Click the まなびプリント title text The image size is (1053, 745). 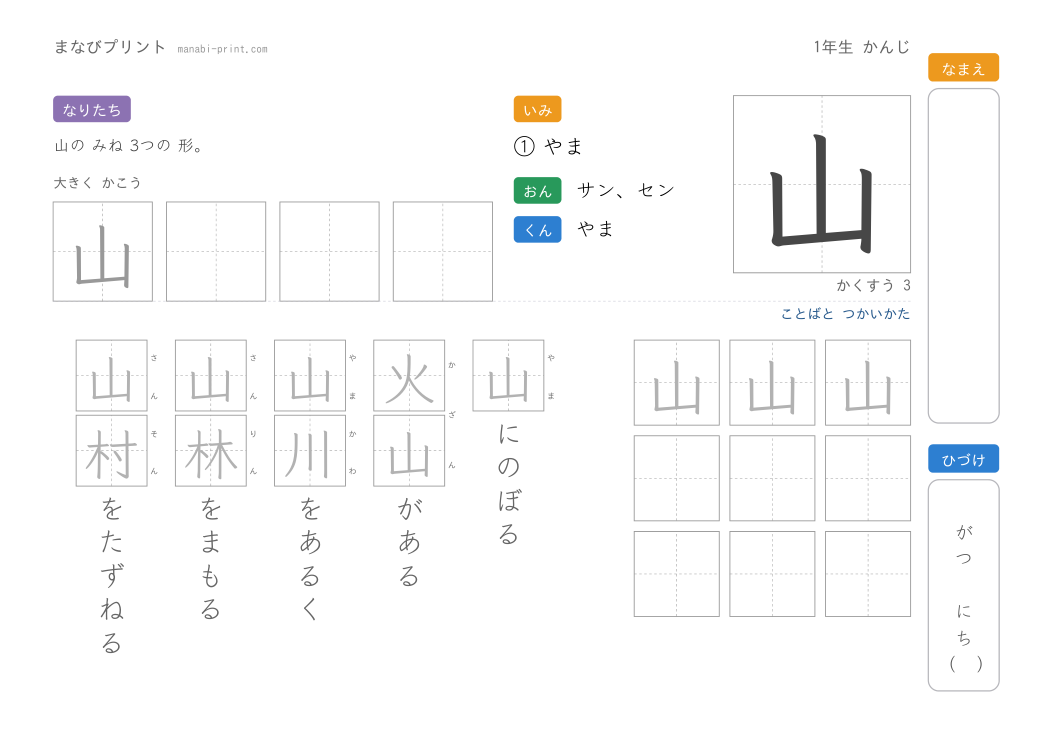click(x=109, y=47)
